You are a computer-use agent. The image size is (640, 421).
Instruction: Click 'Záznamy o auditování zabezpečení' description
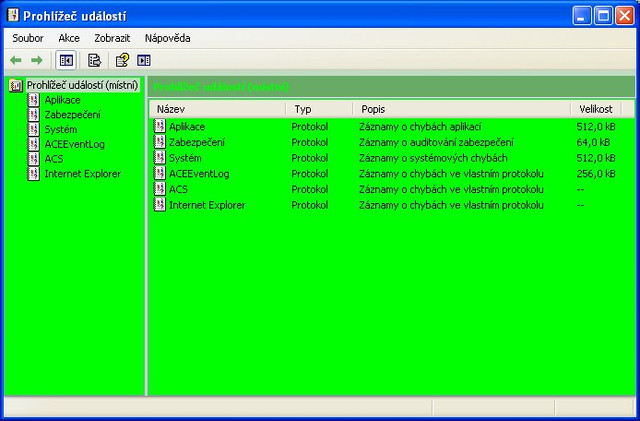click(436, 142)
